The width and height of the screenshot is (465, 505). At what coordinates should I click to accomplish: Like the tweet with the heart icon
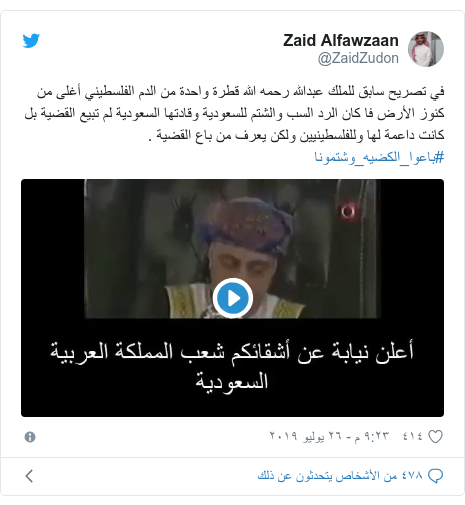tap(435, 437)
